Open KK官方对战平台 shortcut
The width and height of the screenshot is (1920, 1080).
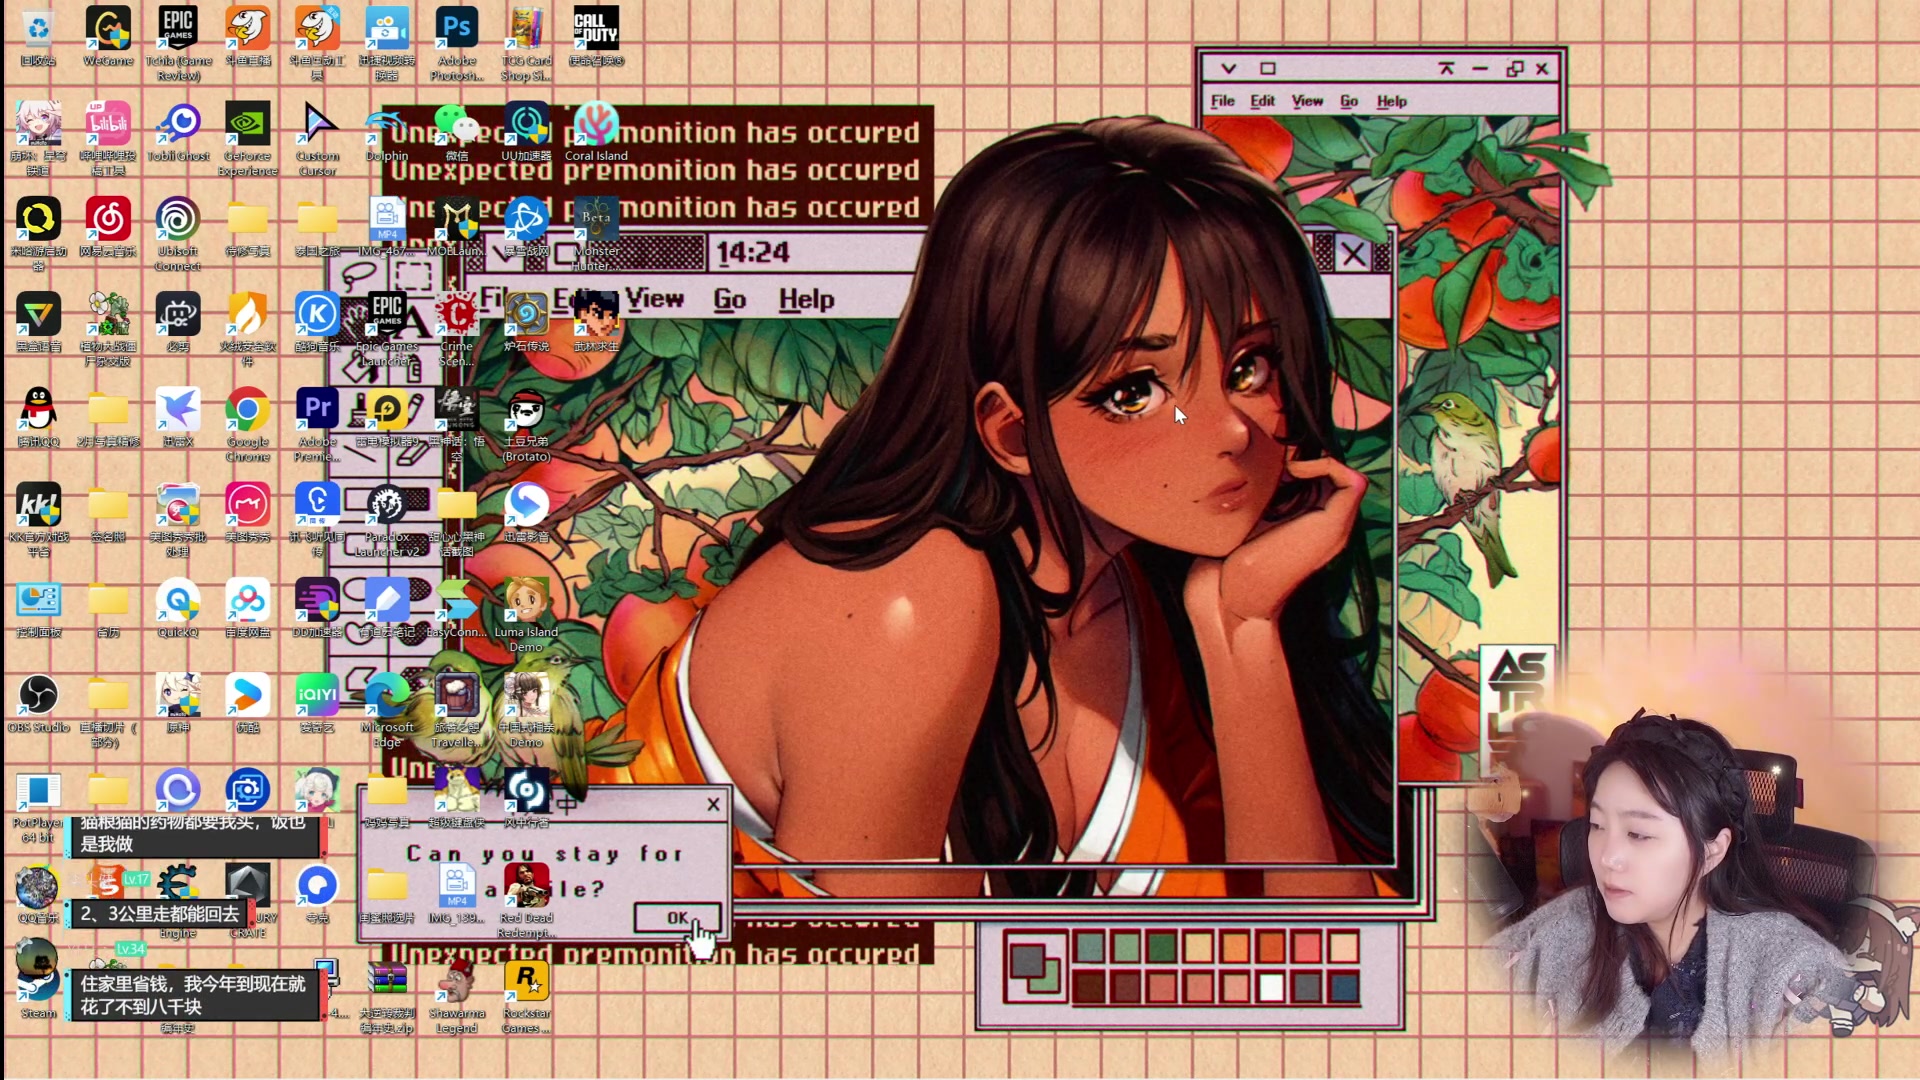tap(38, 519)
